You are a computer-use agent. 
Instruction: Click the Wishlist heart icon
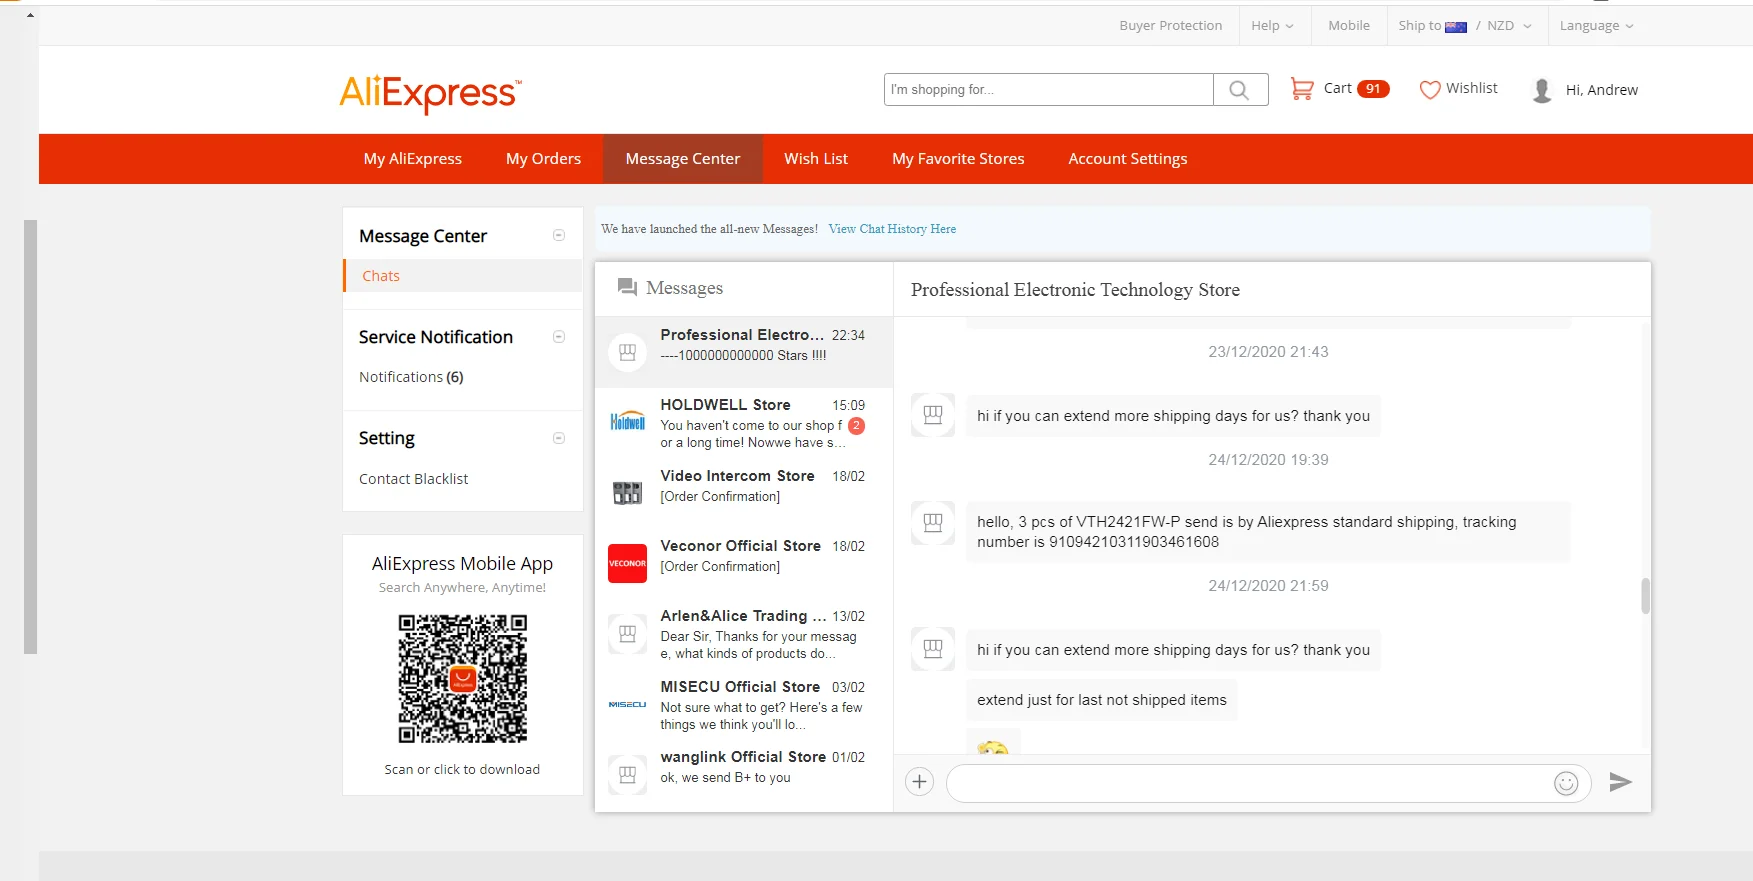point(1430,90)
